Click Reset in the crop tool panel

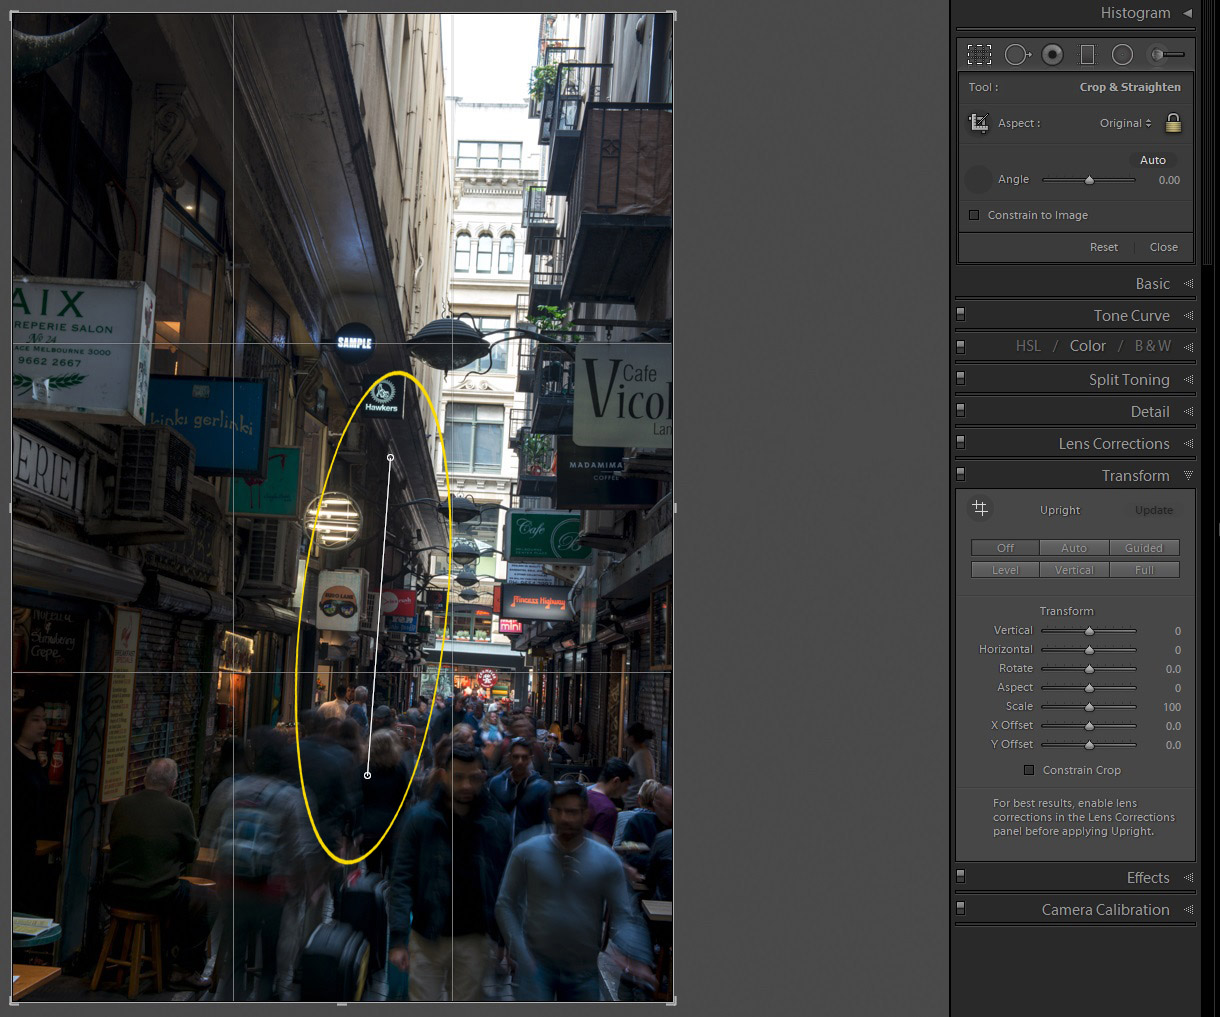tap(1104, 247)
